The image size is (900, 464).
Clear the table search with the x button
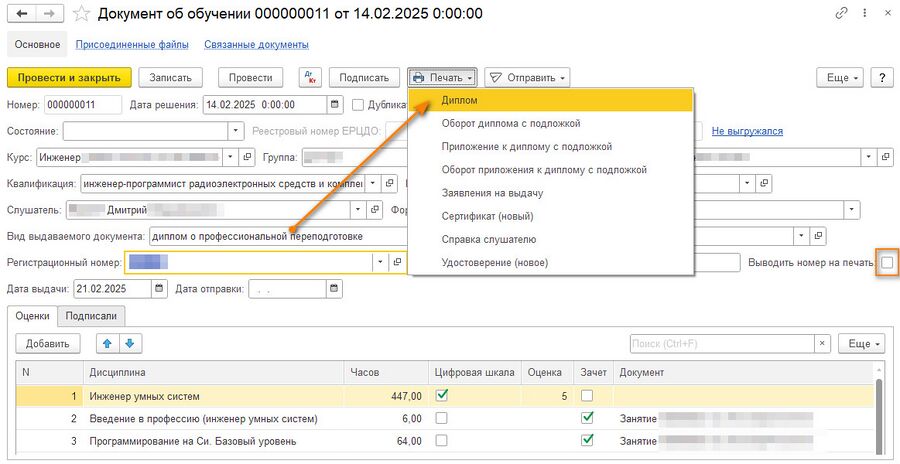(x=822, y=343)
